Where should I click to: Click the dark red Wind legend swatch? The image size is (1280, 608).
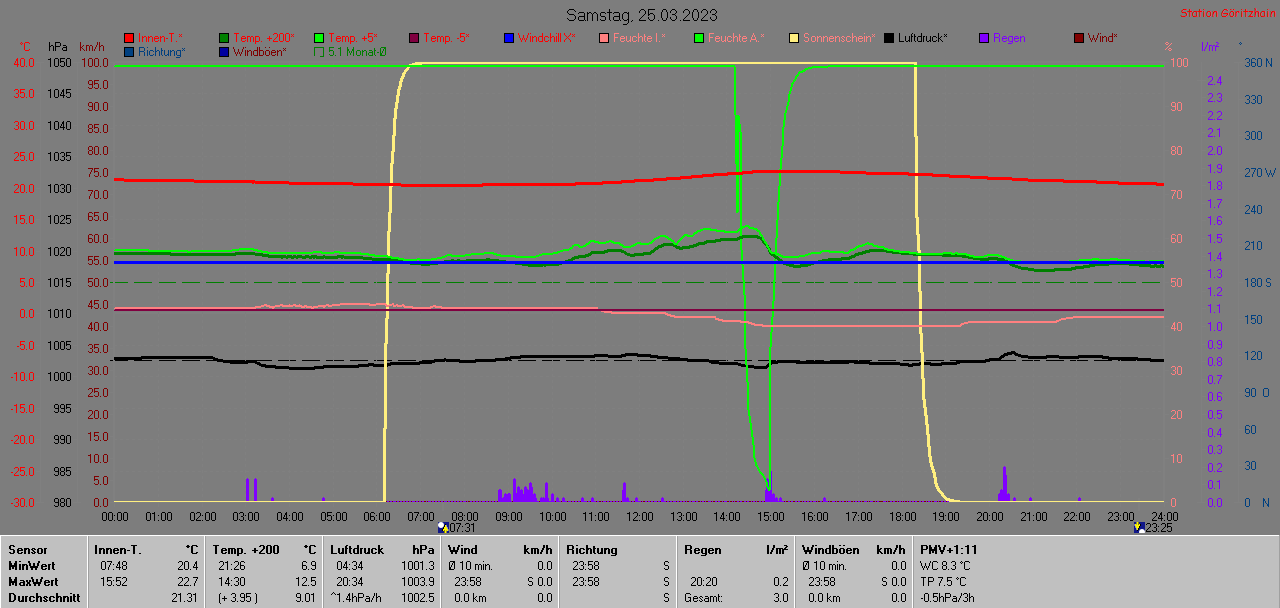1079,38
